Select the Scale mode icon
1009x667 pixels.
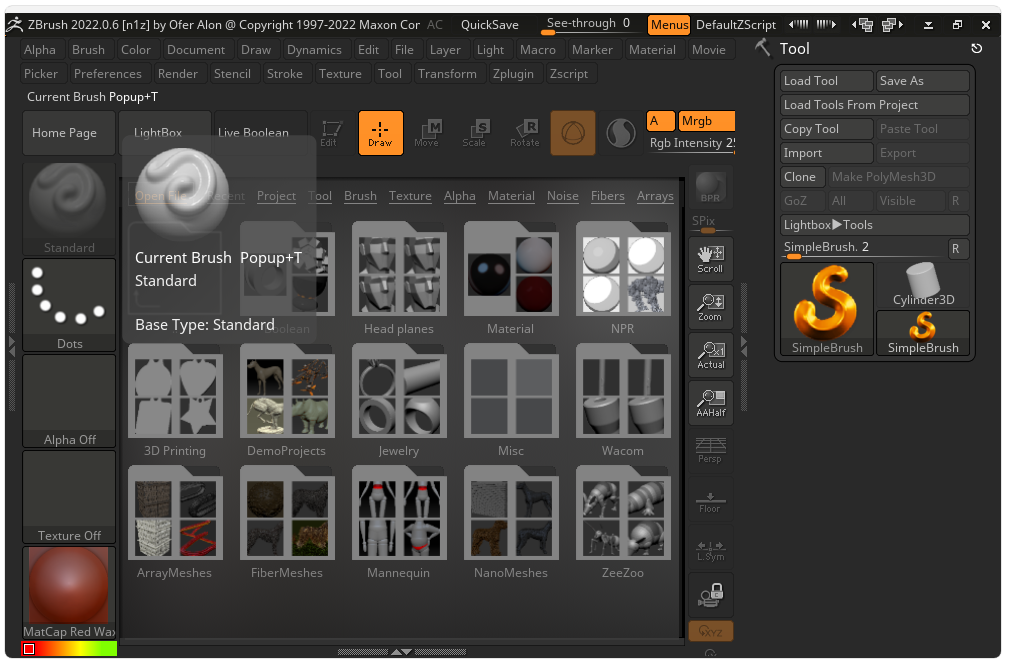(475, 133)
